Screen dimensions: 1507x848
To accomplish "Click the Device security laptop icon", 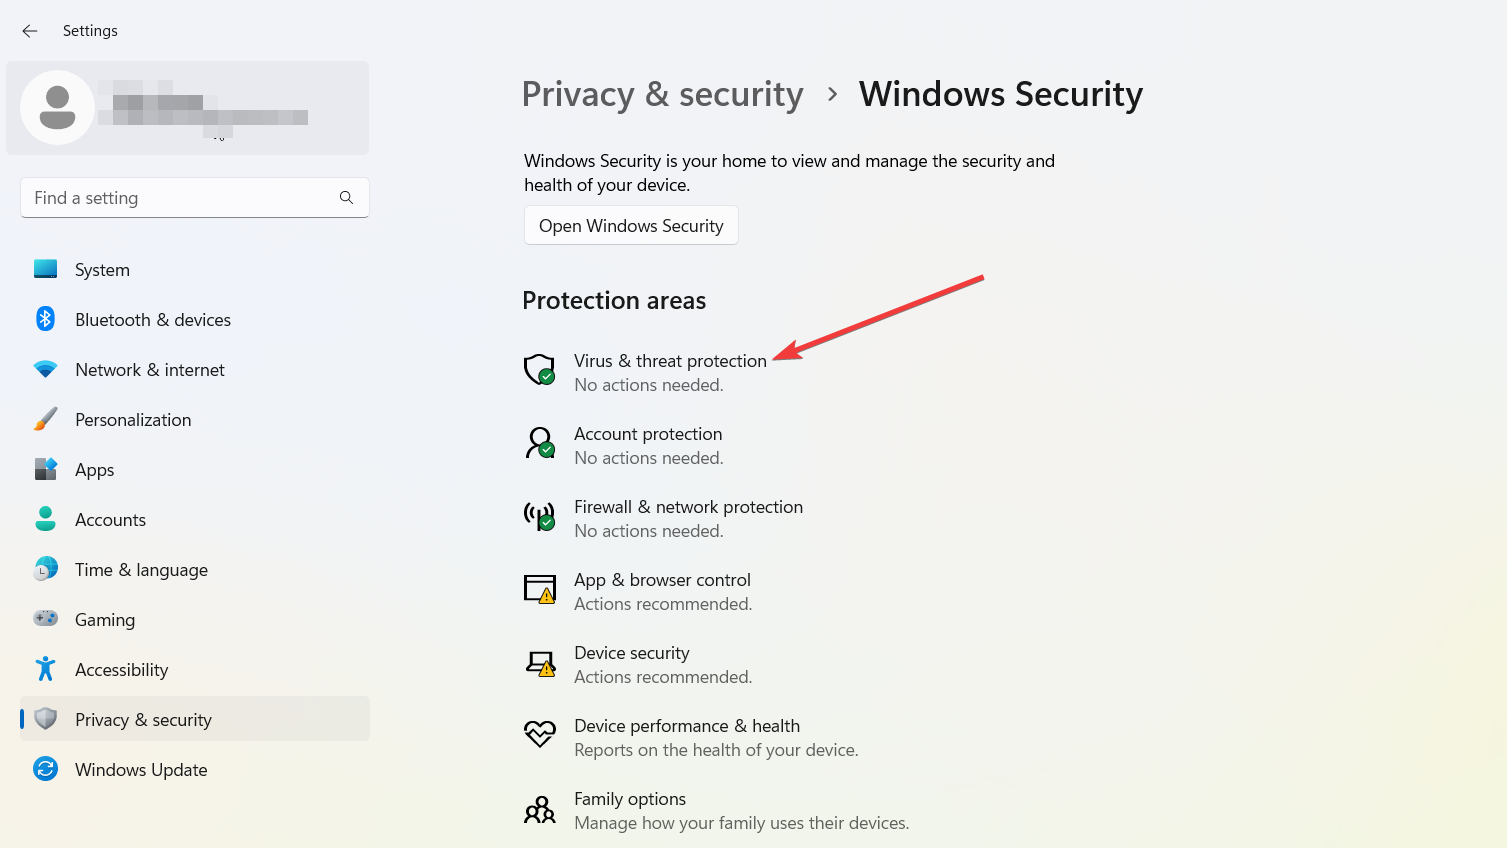I will (540, 663).
